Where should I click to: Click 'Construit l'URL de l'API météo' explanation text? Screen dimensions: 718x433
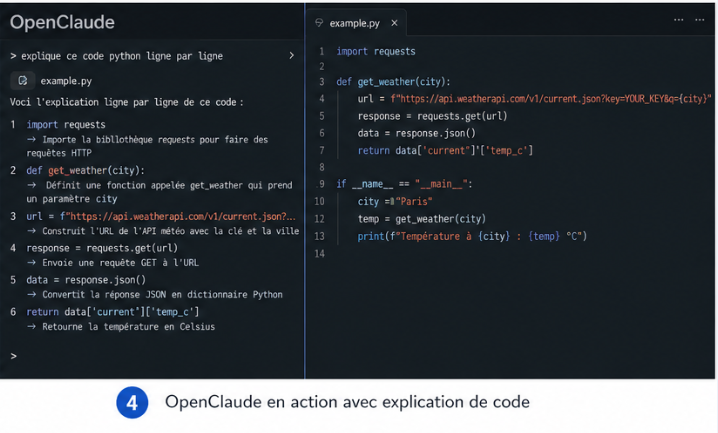[x=170, y=231]
